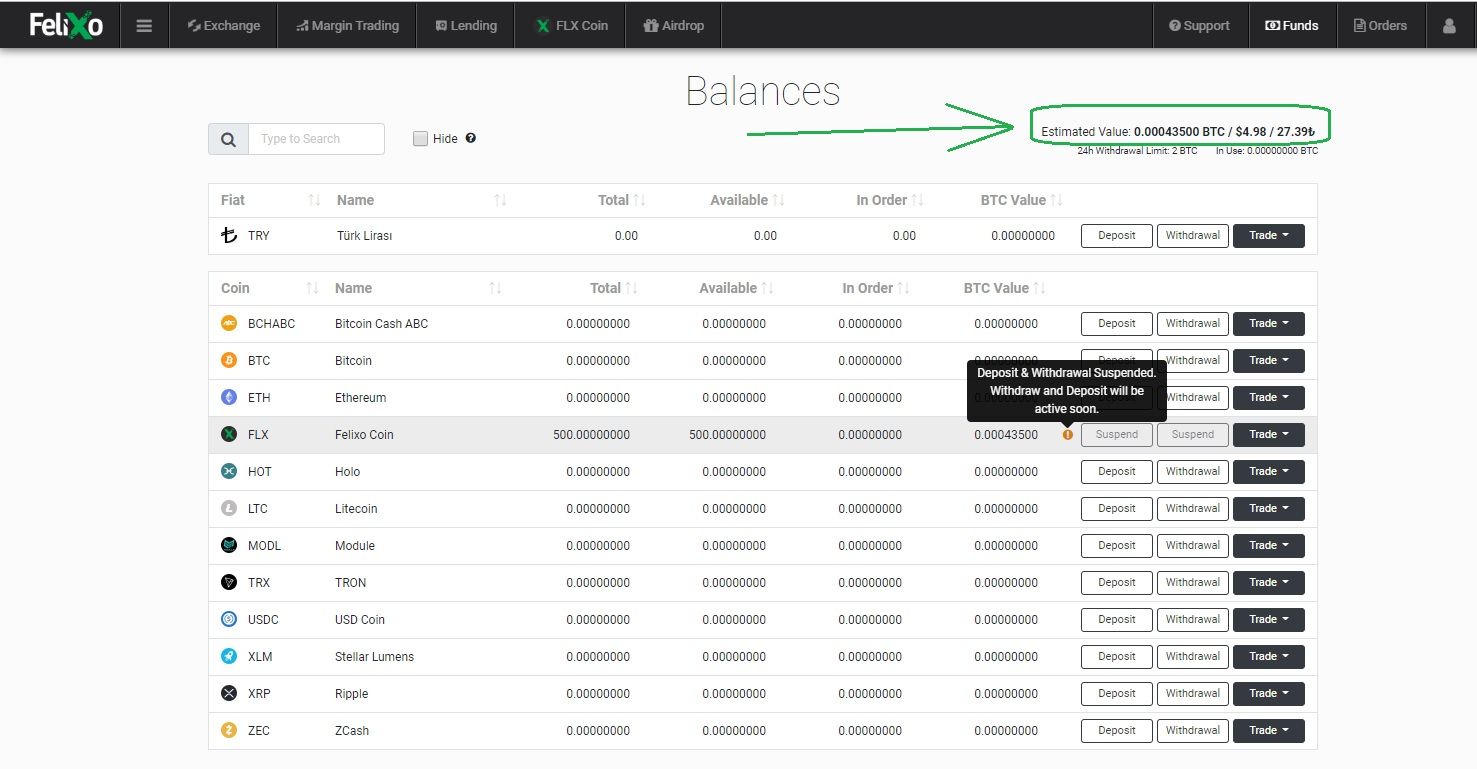This screenshot has height=769, width=1477.
Task: Click the USDC coin icon
Action: pos(229,620)
